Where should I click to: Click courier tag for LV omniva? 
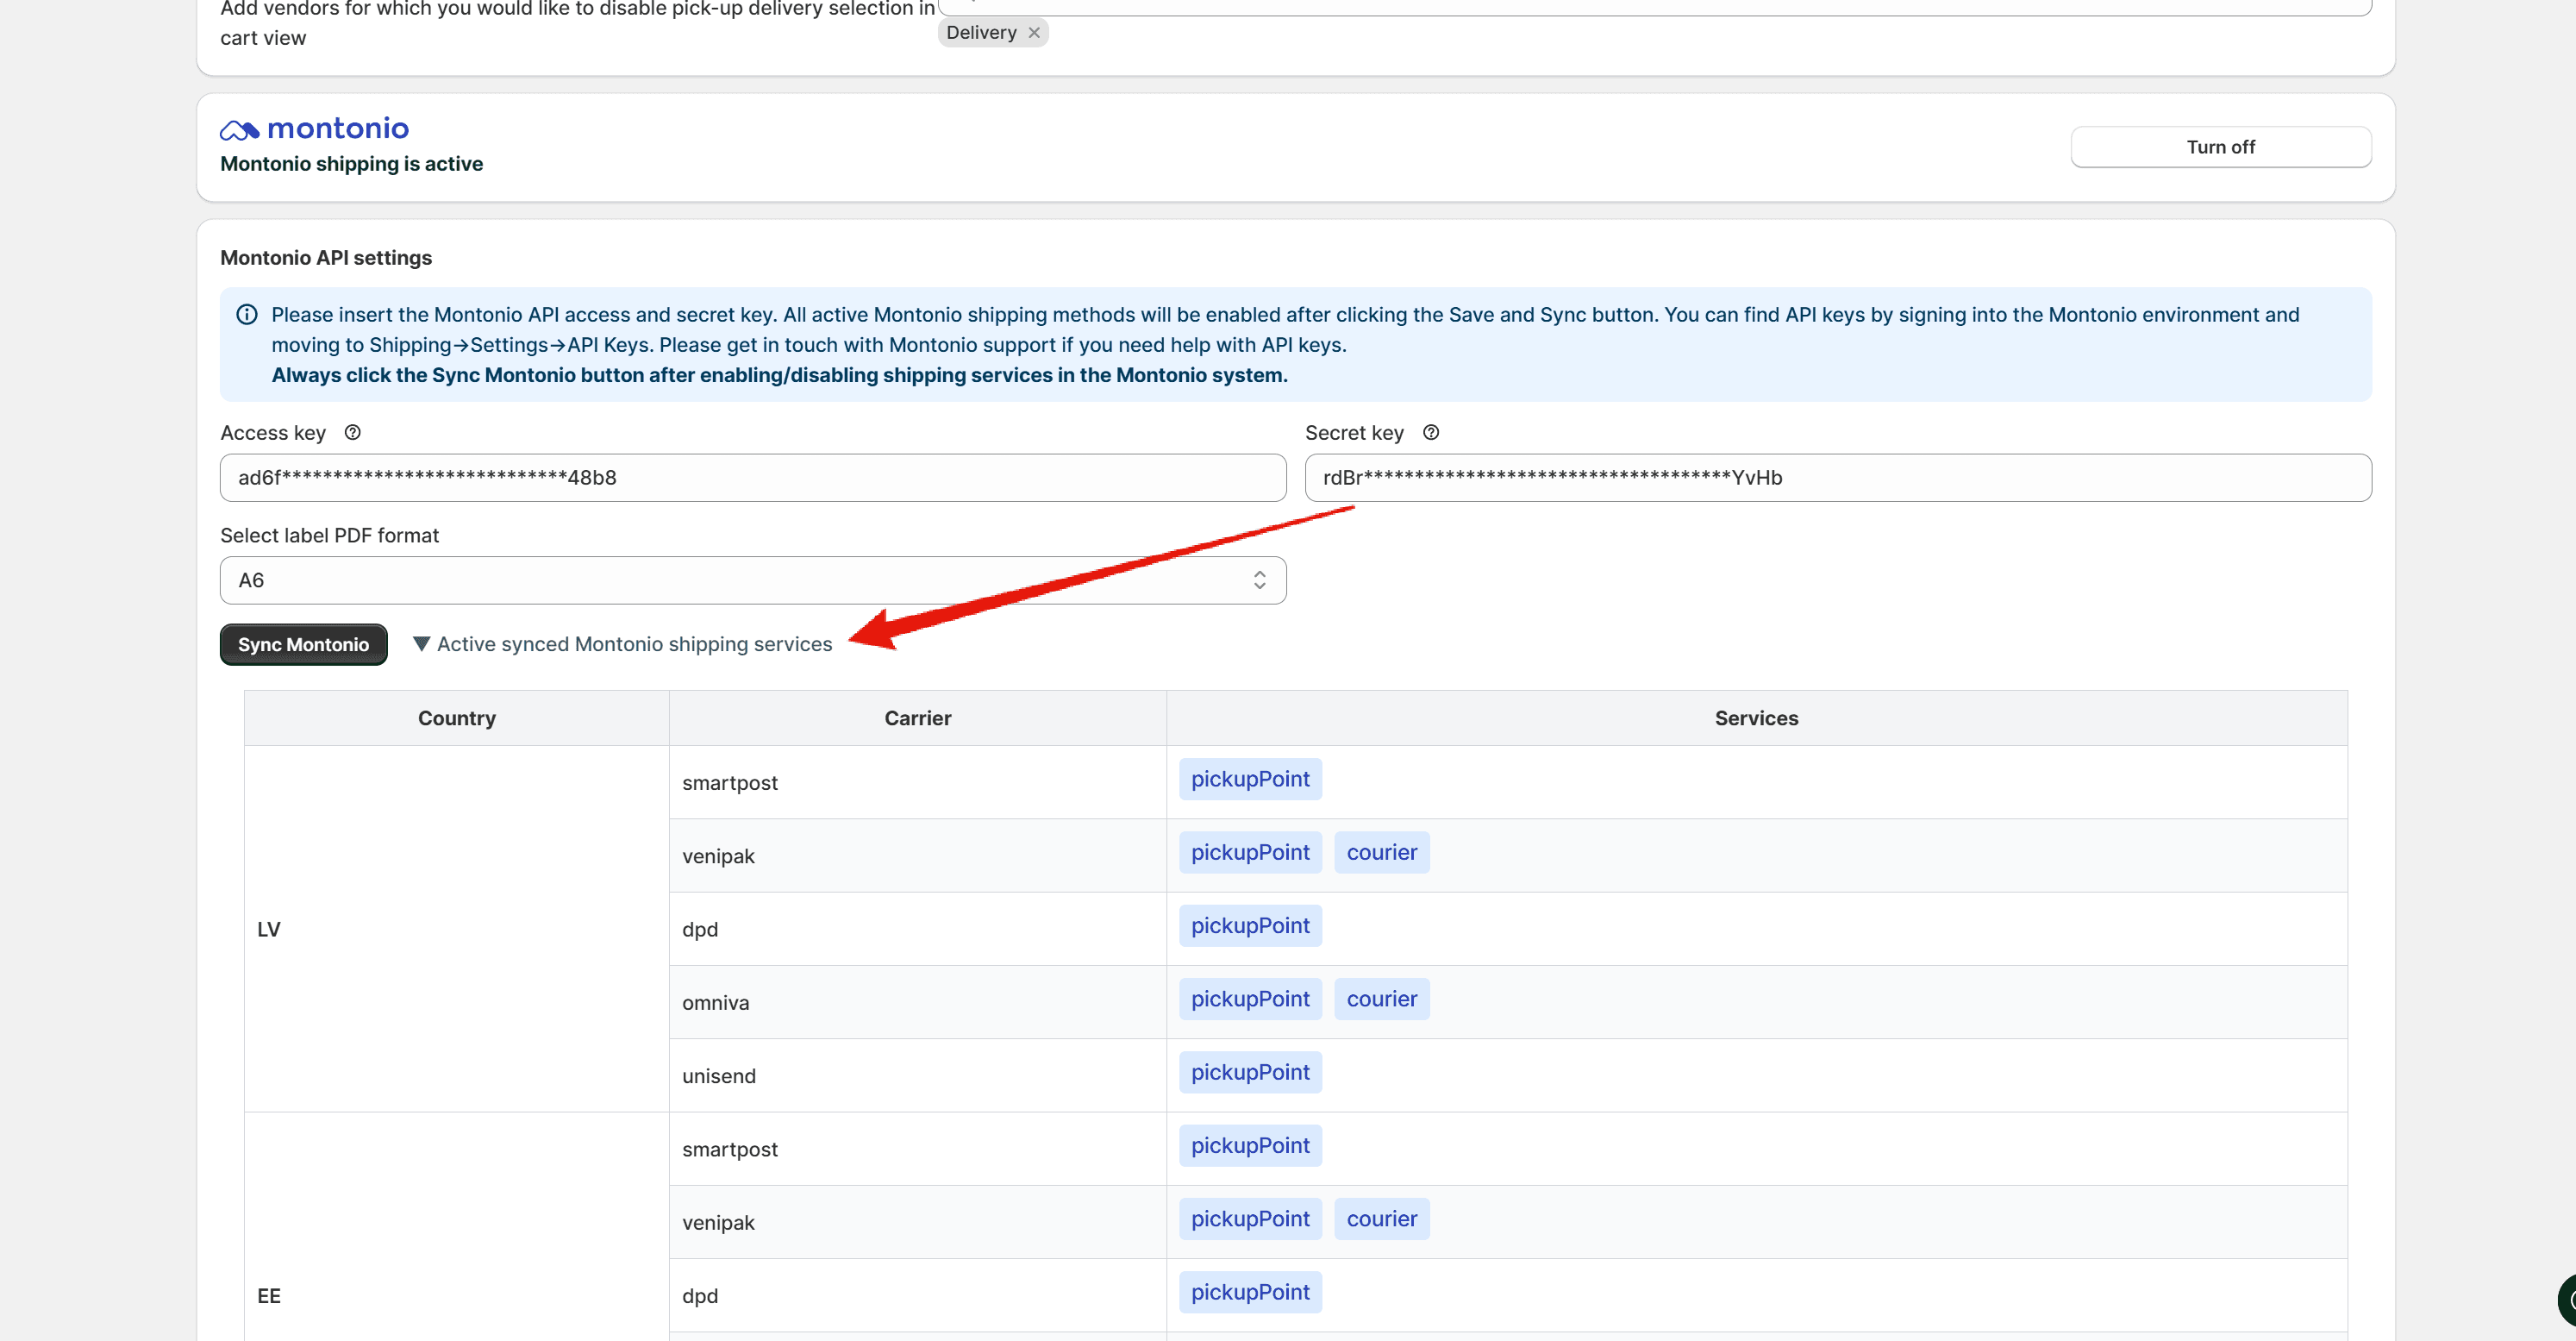click(1381, 999)
